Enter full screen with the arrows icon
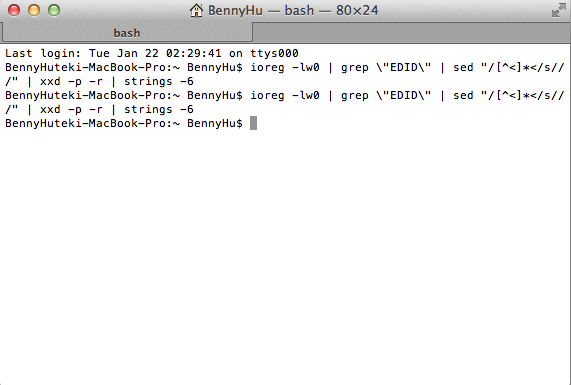The width and height of the screenshot is (571, 385). [x=558, y=10]
